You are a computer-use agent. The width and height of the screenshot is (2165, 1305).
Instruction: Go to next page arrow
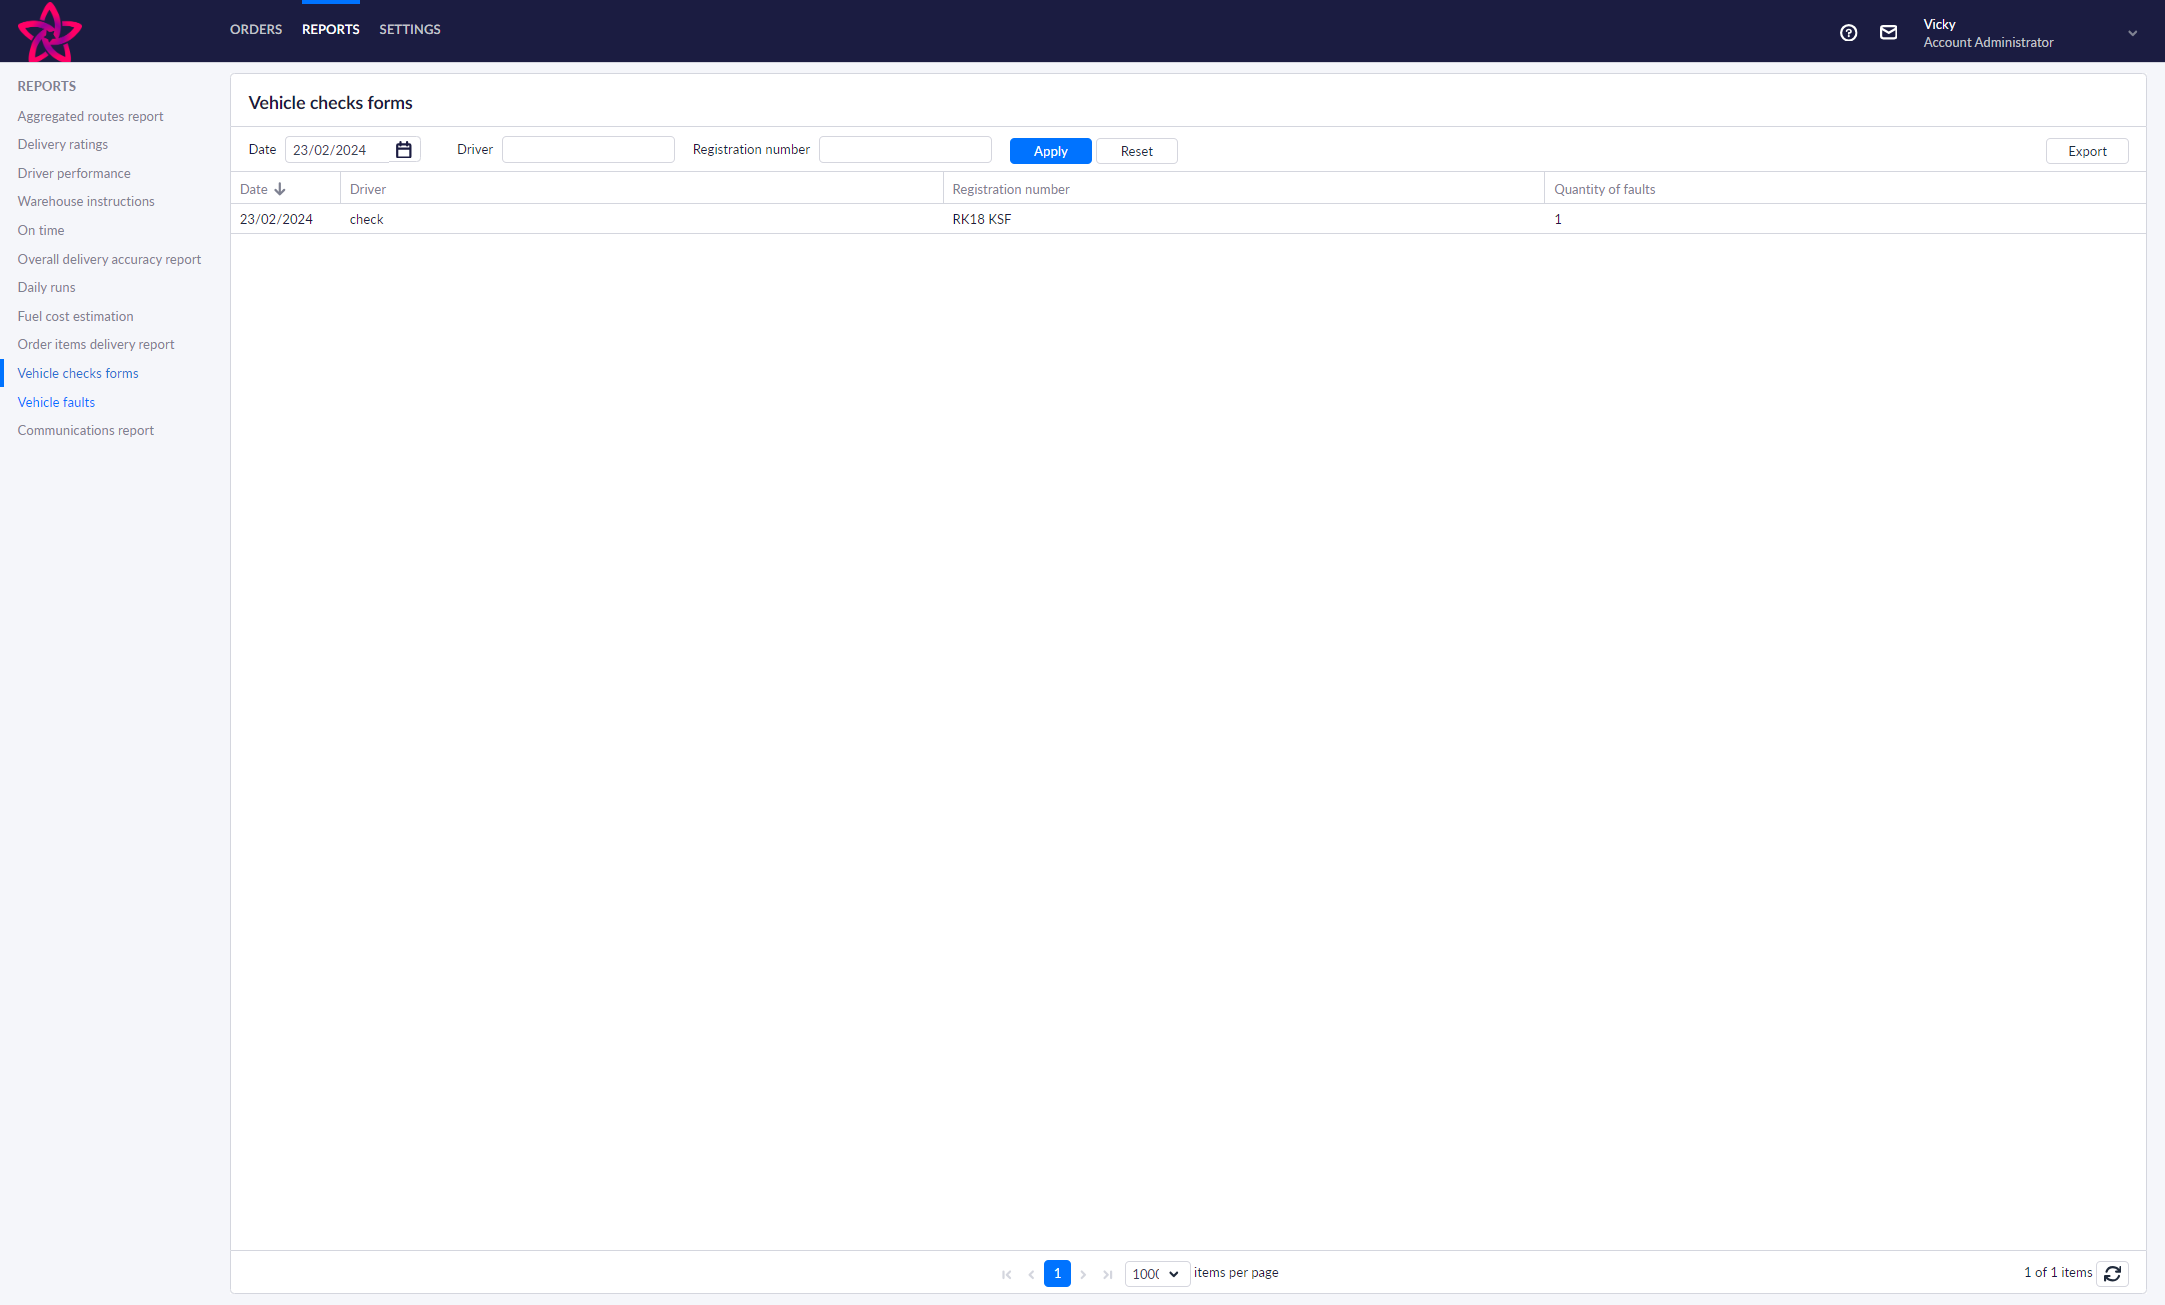click(1083, 1274)
